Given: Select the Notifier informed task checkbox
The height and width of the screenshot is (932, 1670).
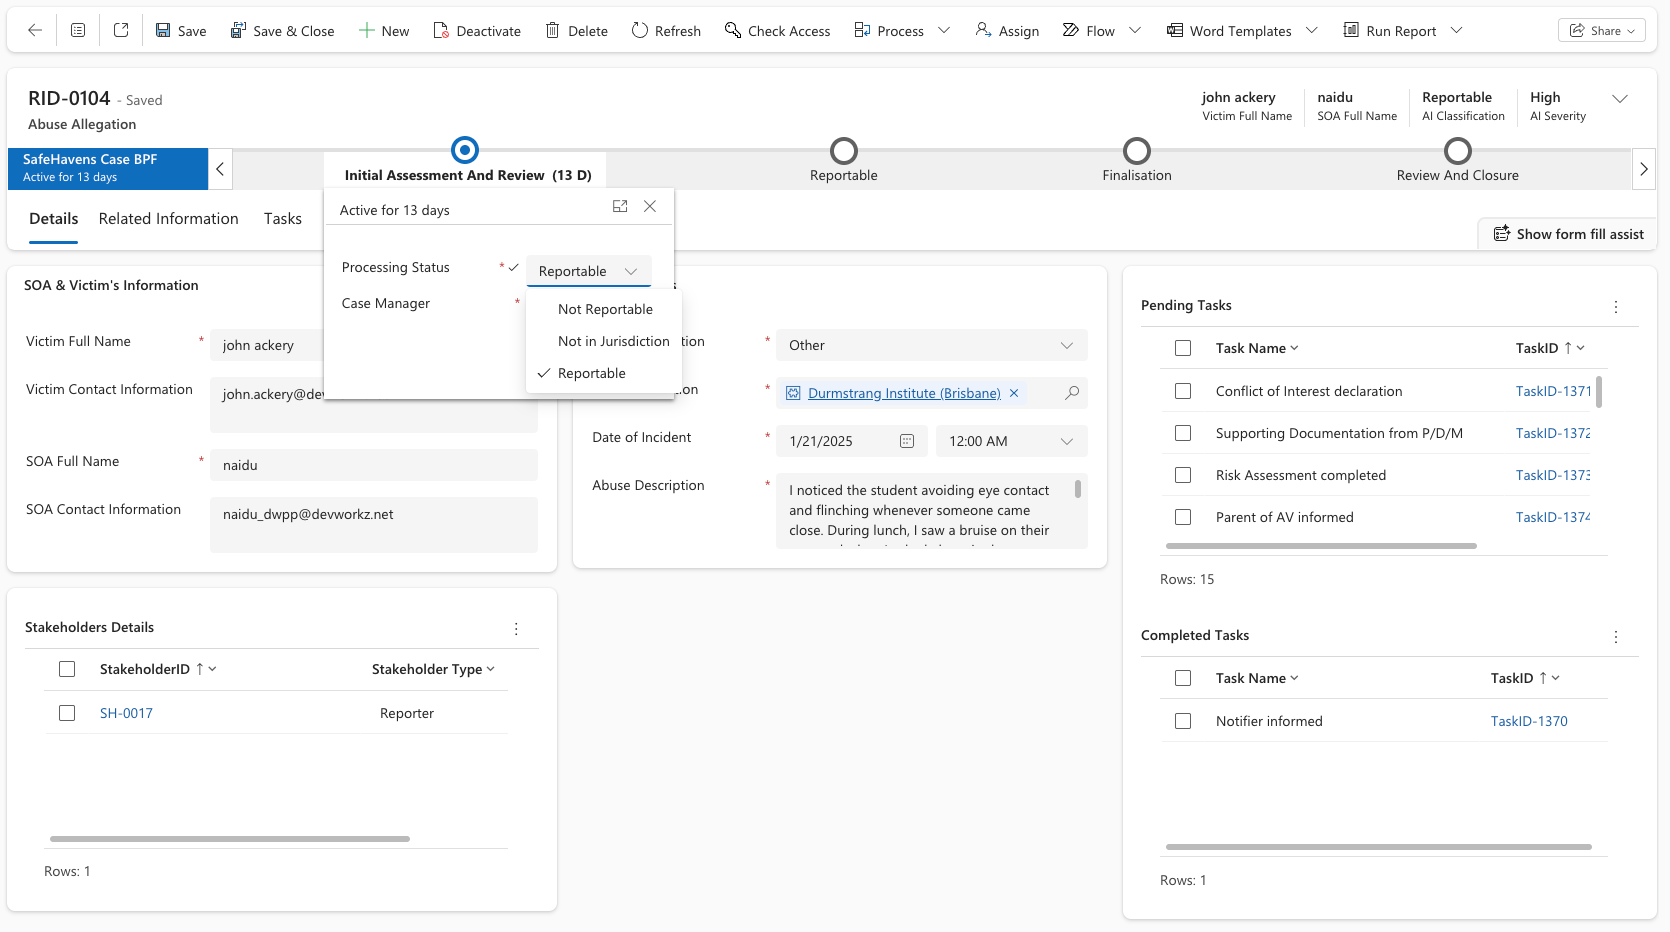Looking at the screenshot, I should pos(1183,721).
